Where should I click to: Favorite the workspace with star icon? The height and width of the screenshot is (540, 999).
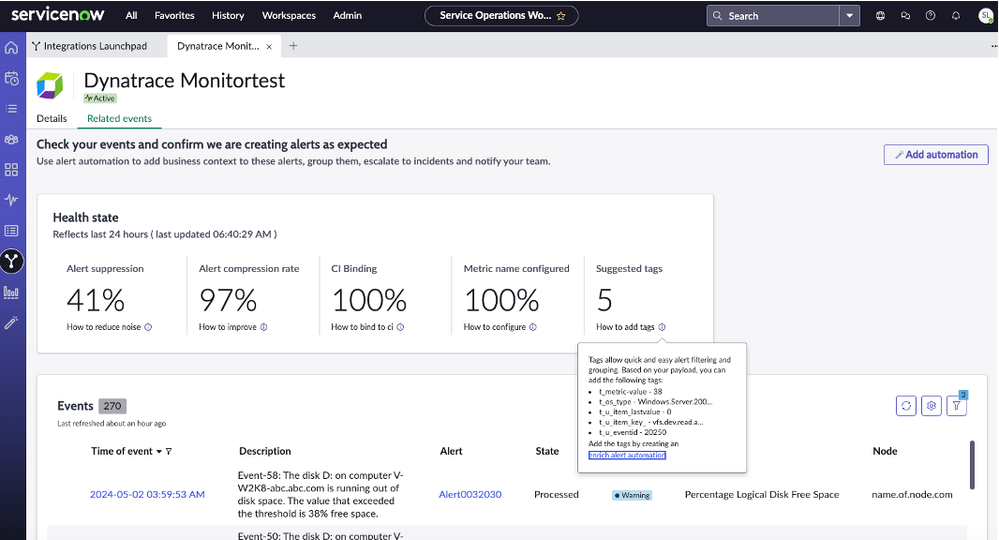click(561, 16)
